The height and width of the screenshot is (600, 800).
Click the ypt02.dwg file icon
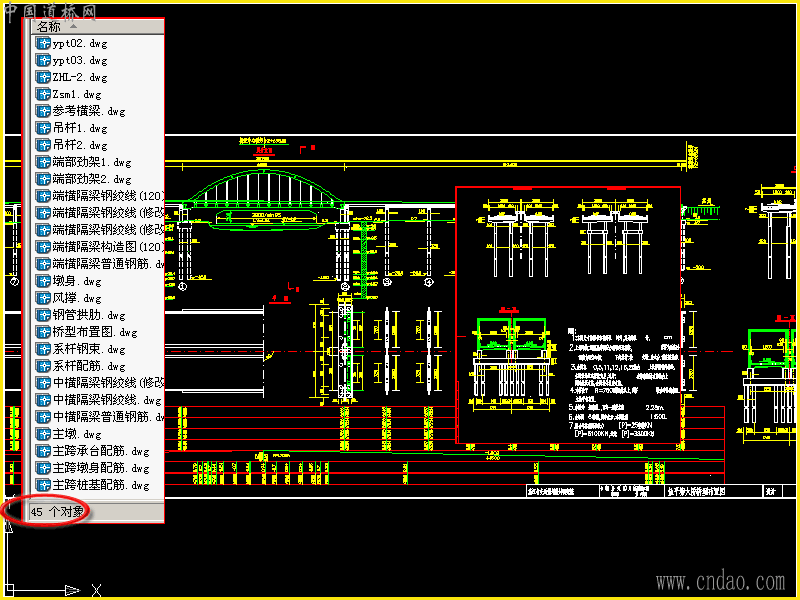coord(43,43)
